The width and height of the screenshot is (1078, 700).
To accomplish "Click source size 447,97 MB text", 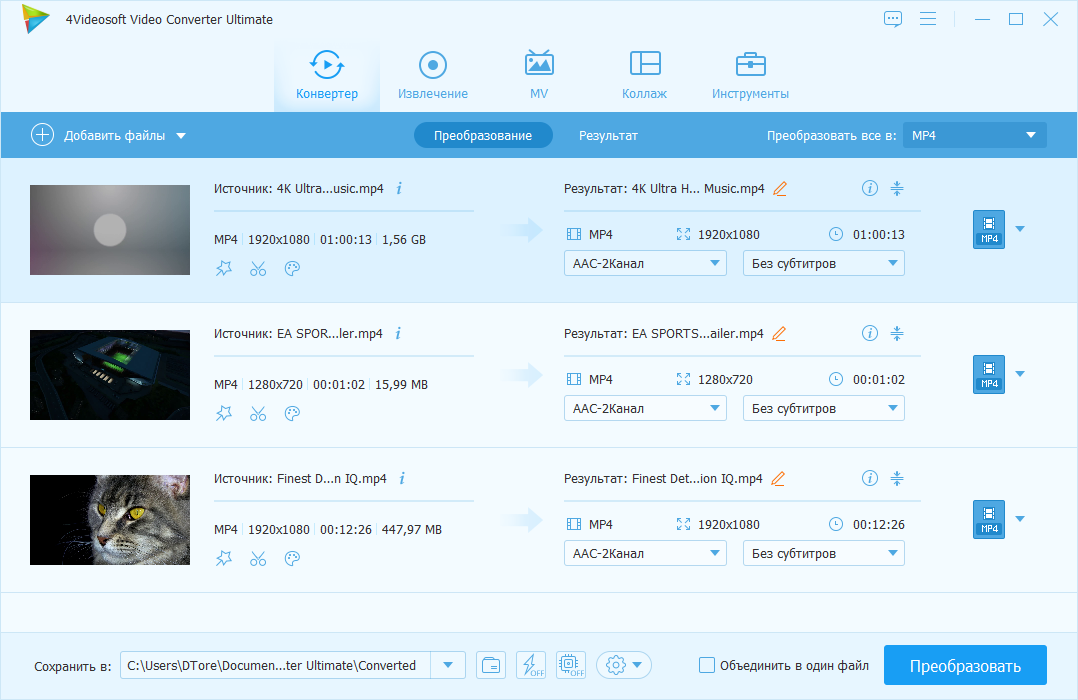I will coord(412,529).
